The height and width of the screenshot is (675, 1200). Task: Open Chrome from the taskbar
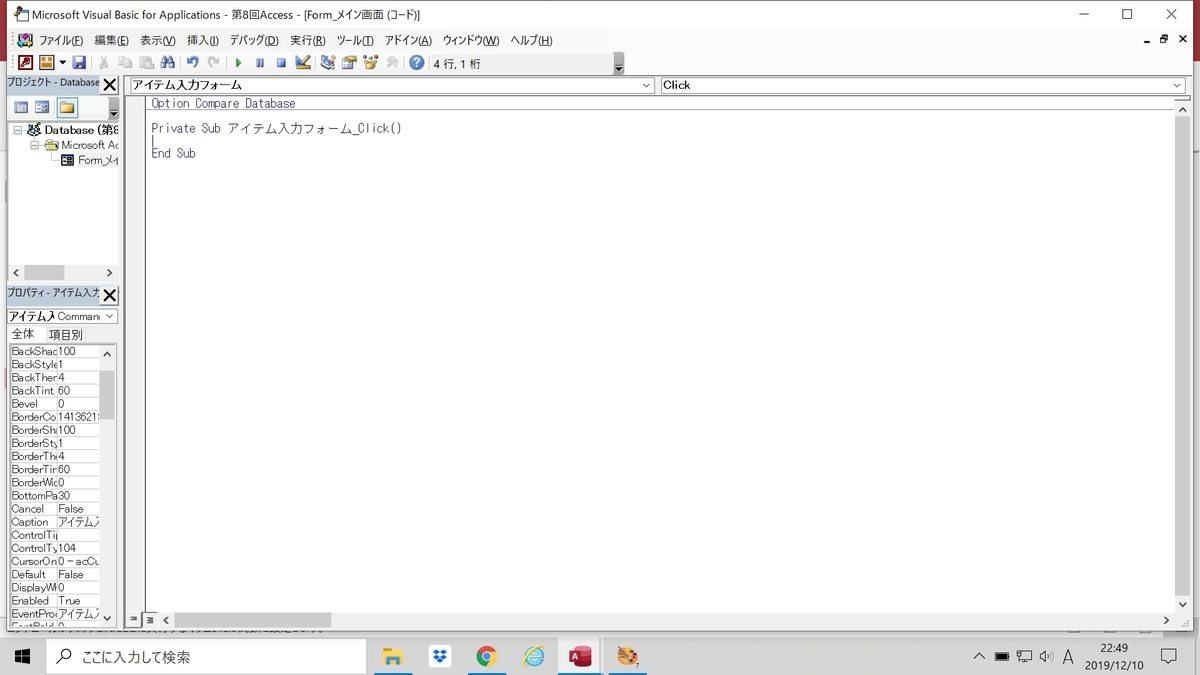486,656
